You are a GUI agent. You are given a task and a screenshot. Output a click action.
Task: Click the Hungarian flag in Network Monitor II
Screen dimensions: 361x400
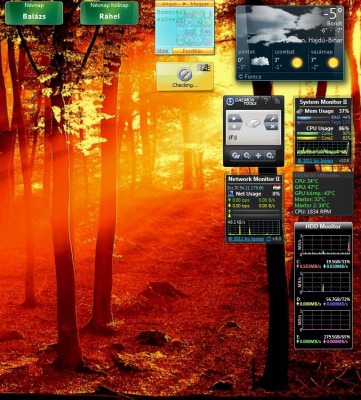pos(276,188)
